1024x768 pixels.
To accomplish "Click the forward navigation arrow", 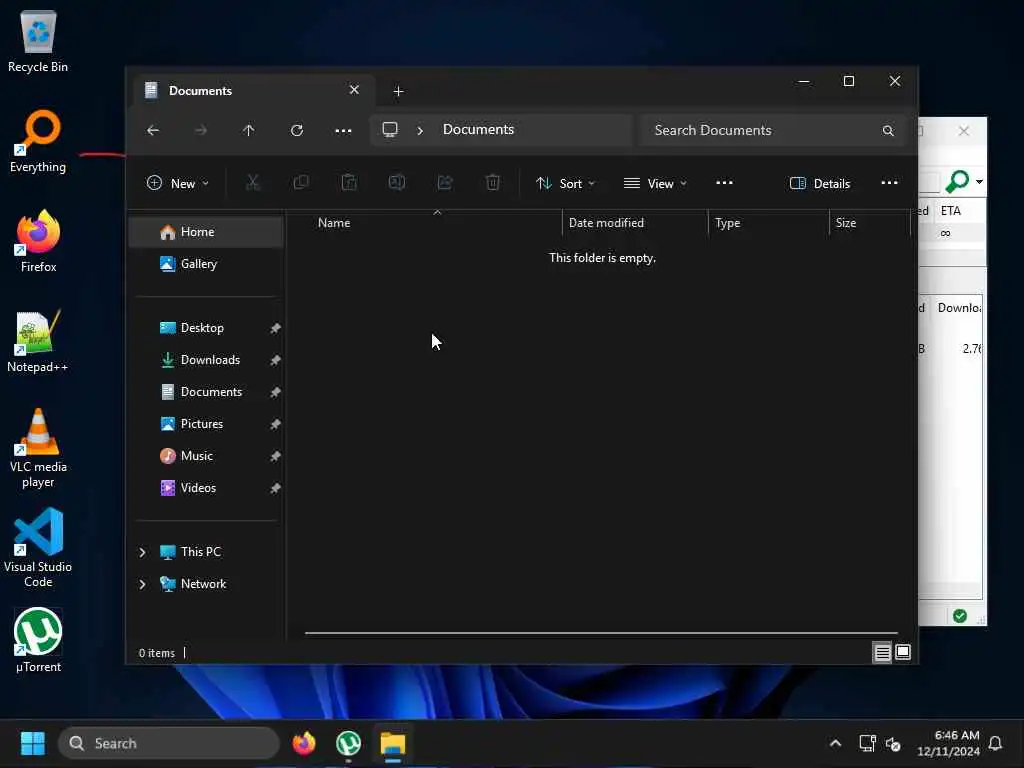I will point(201,131).
